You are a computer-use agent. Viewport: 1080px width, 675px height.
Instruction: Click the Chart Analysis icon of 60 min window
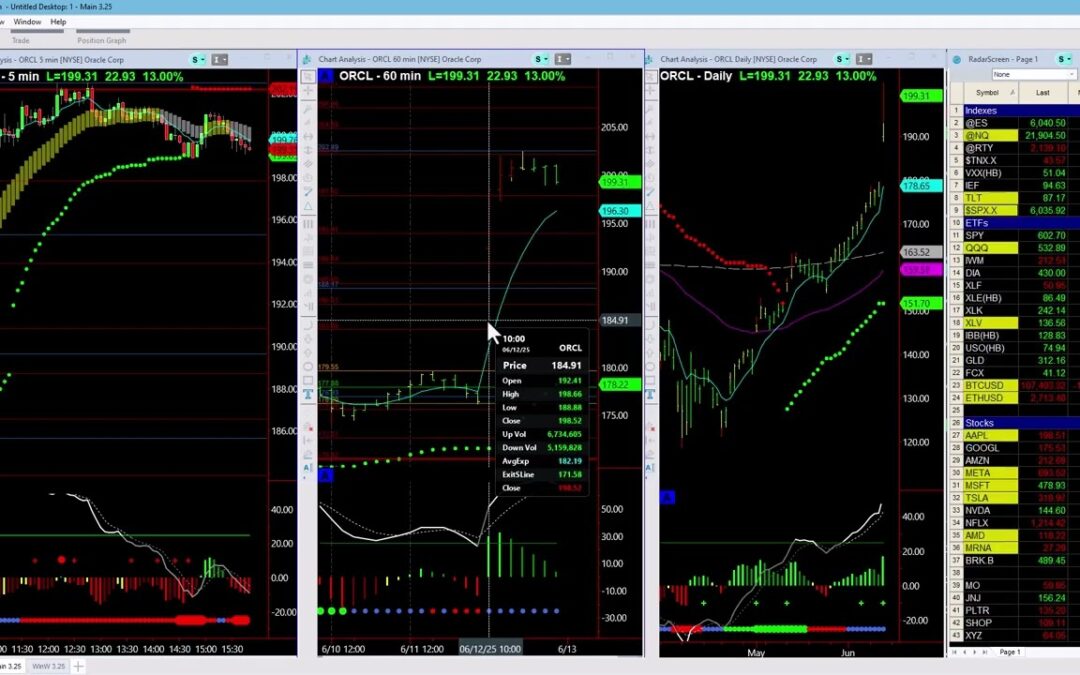pyautogui.click(x=307, y=59)
